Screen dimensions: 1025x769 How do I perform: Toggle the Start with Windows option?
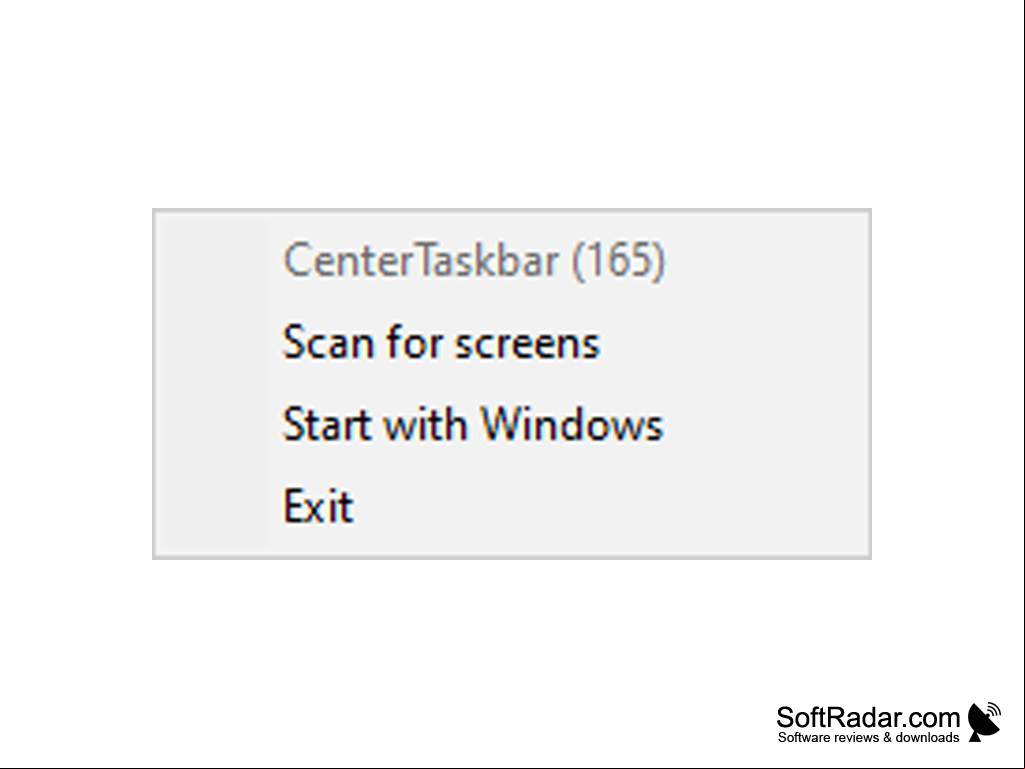[512, 424]
